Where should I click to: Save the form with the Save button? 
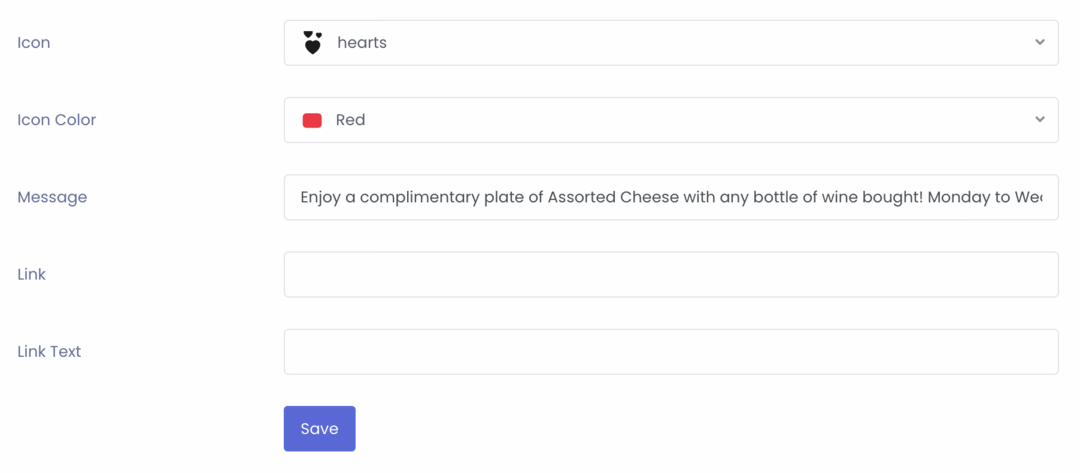pos(320,428)
